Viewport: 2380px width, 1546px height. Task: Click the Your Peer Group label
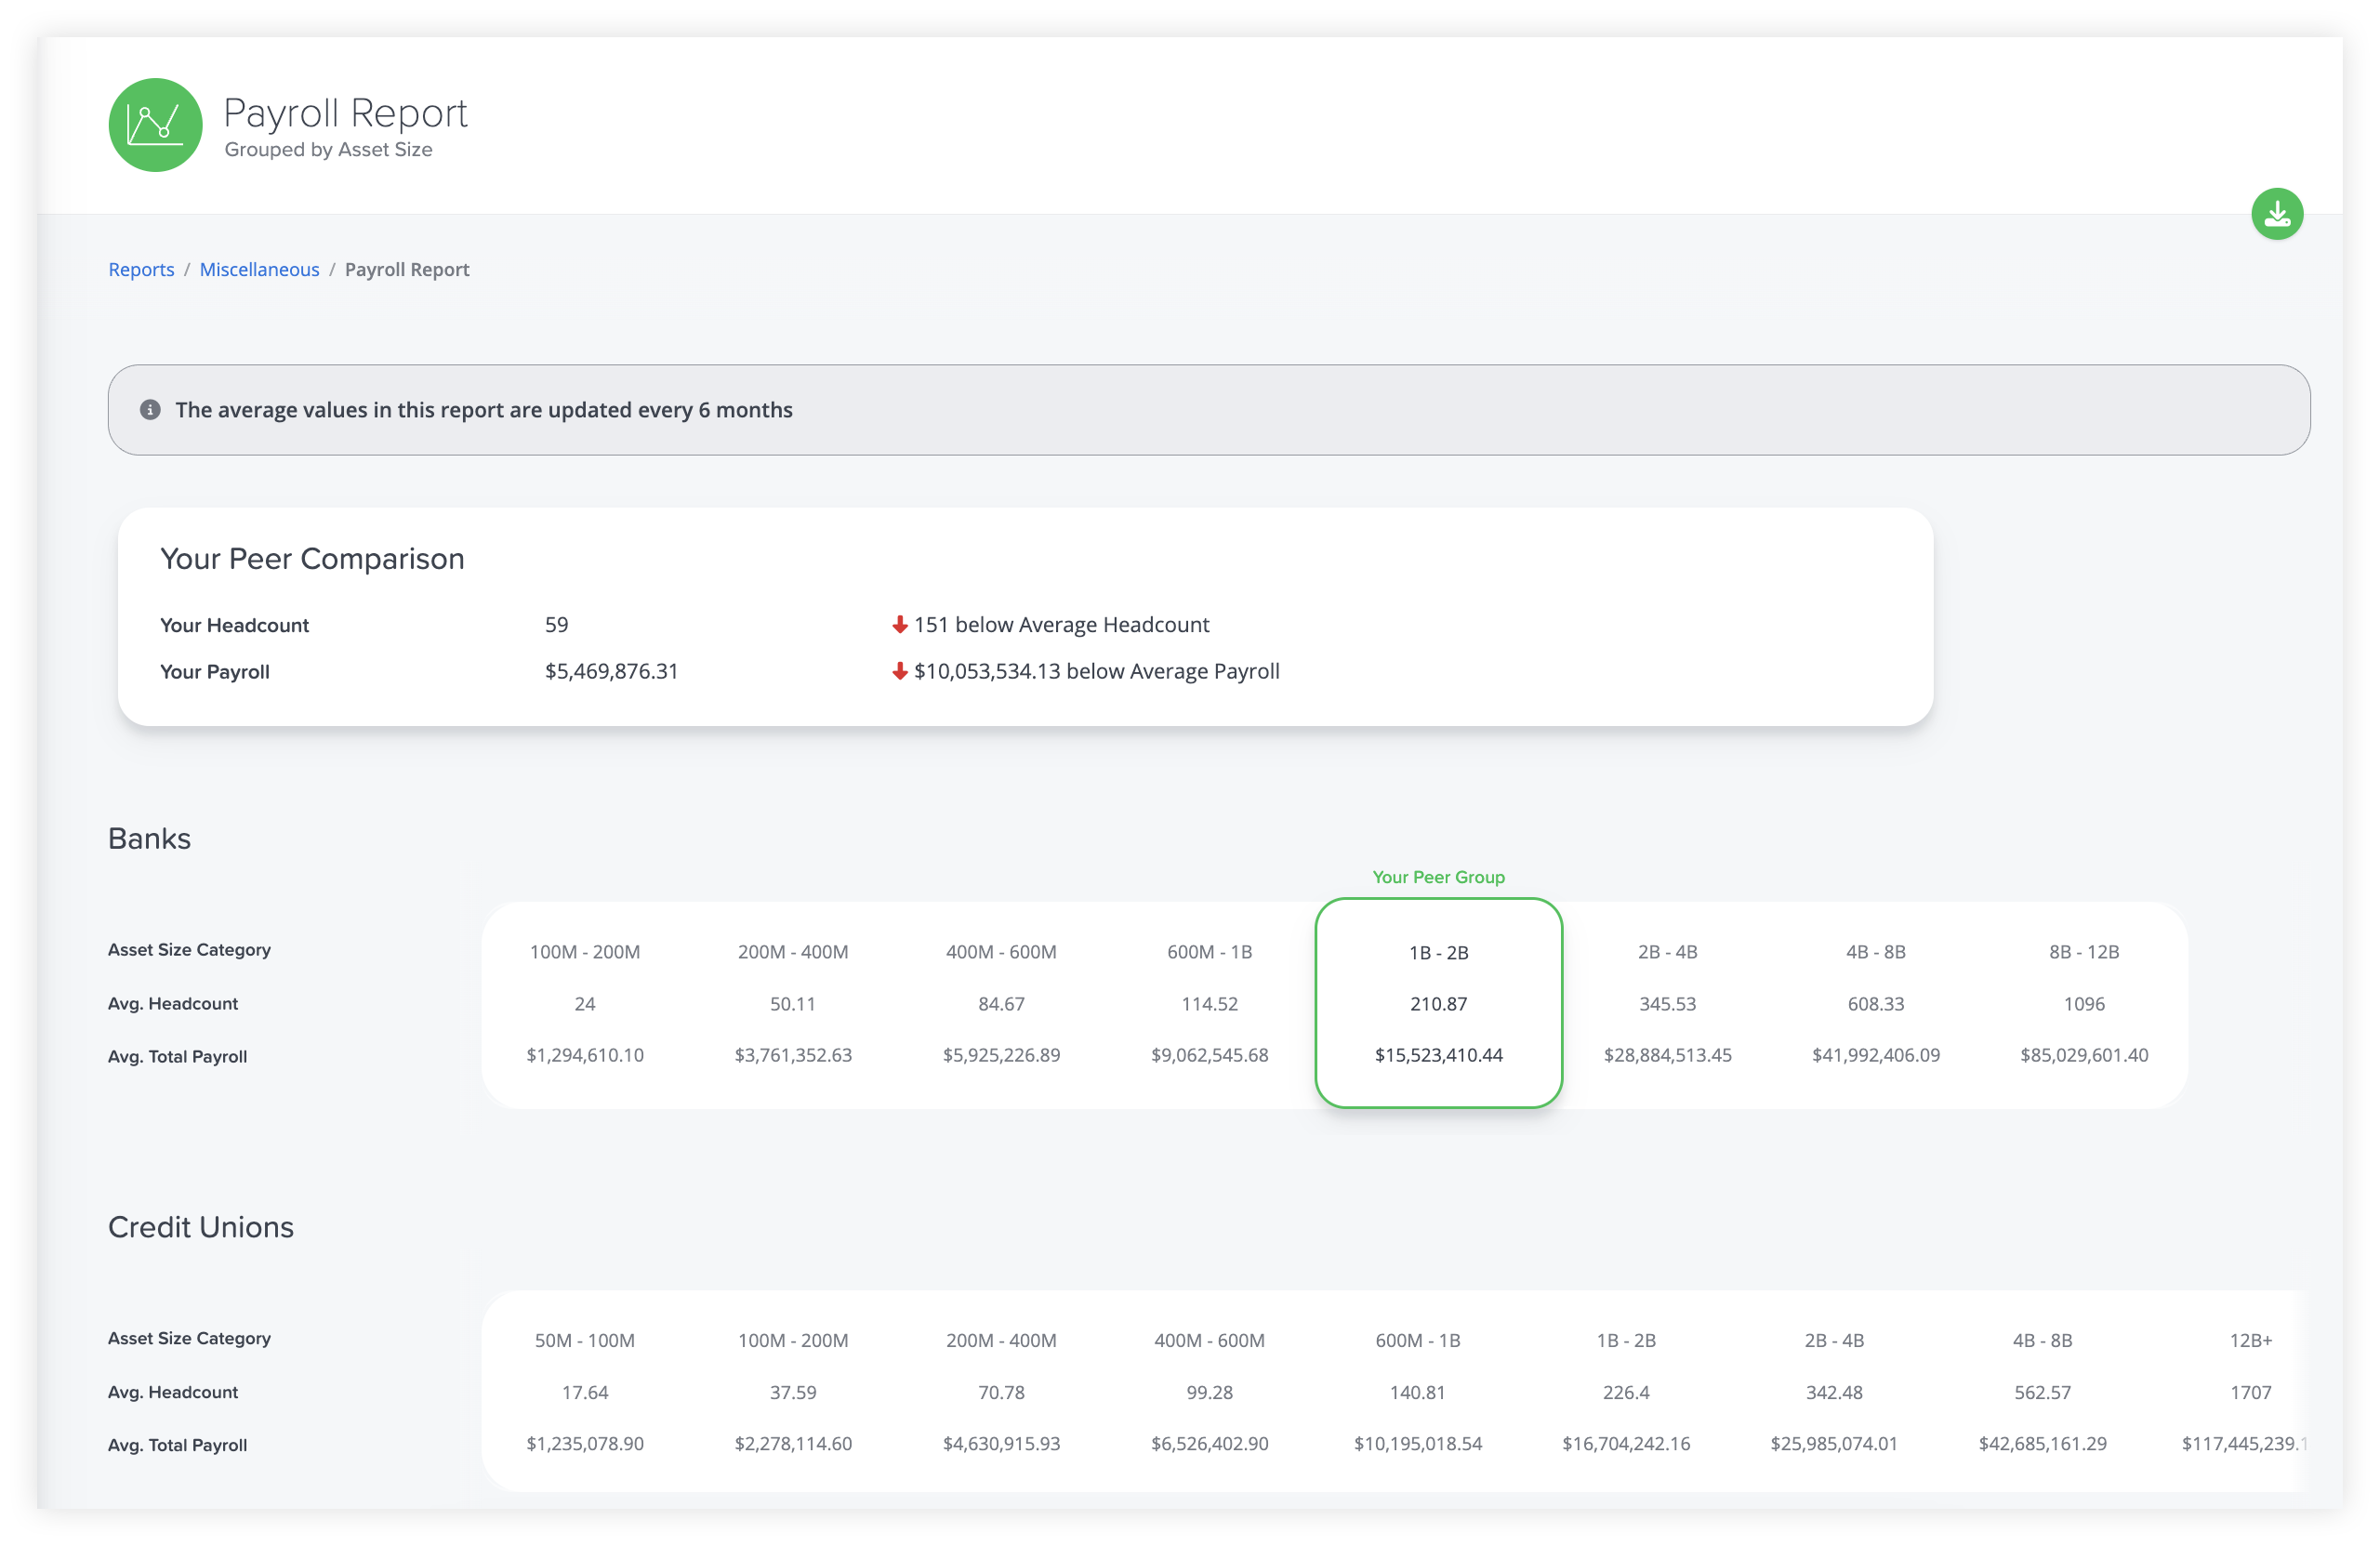click(x=1437, y=877)
